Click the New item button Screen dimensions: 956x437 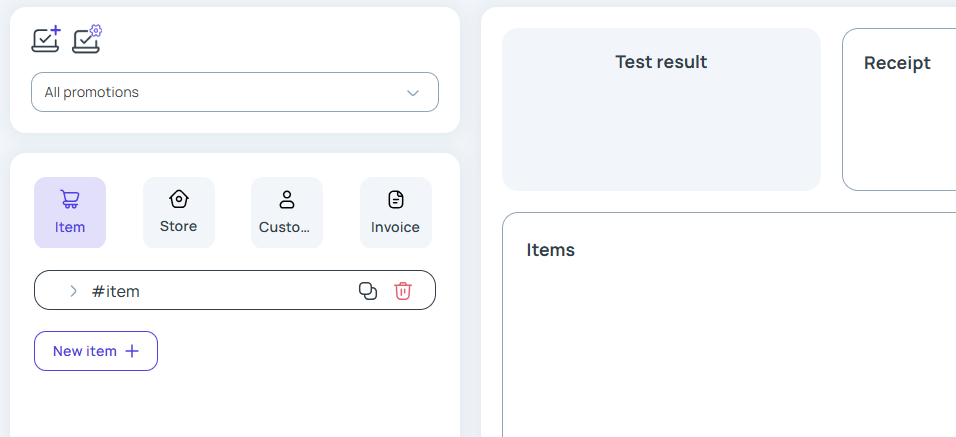96,351
